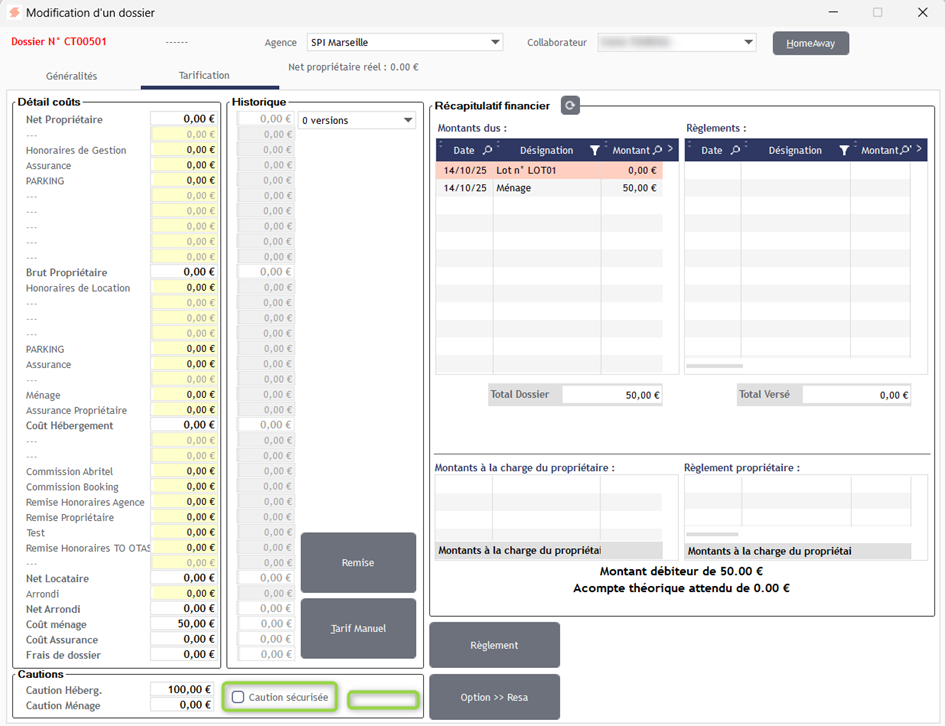The height and width of the screenshot is (726, 945).
Task: Click the HomeAway button
Action: pos(810,43)
